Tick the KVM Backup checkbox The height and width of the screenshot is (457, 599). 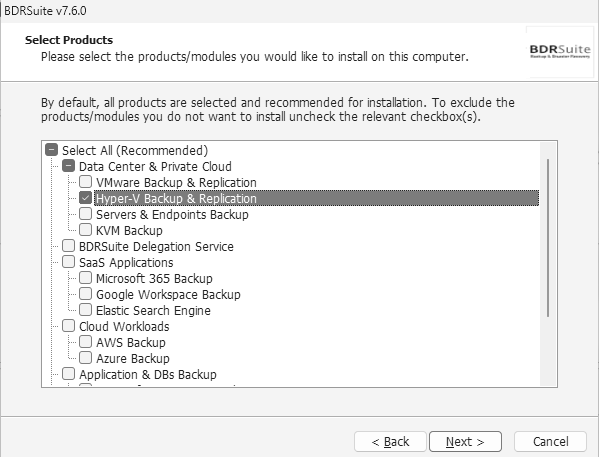pyautogui.click(x=86, y=230)
